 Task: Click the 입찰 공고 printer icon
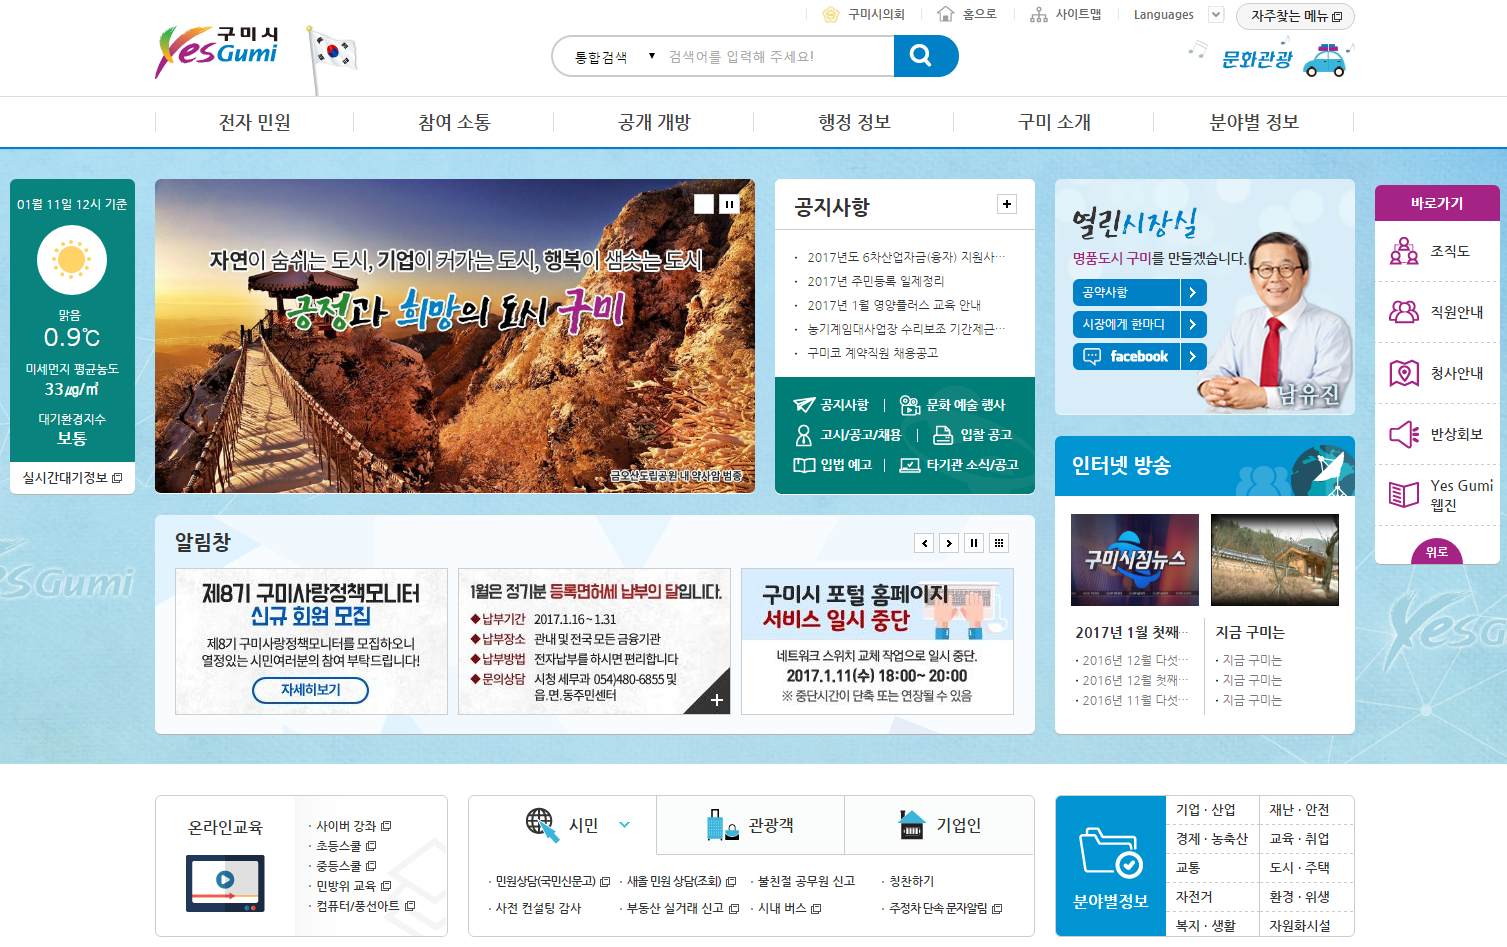point(944,434)
